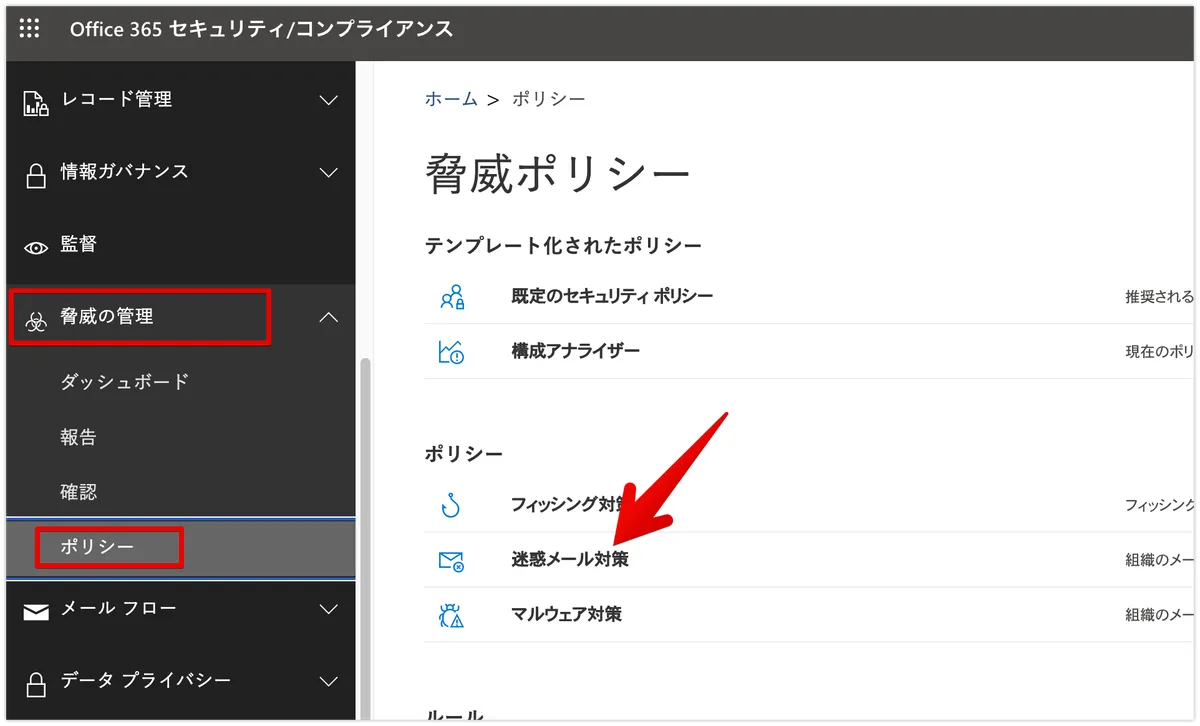Expand the 情報ガバナンス section chevron
The image size is (1200, 726).
pyautogui.click(x=328, y=173)
